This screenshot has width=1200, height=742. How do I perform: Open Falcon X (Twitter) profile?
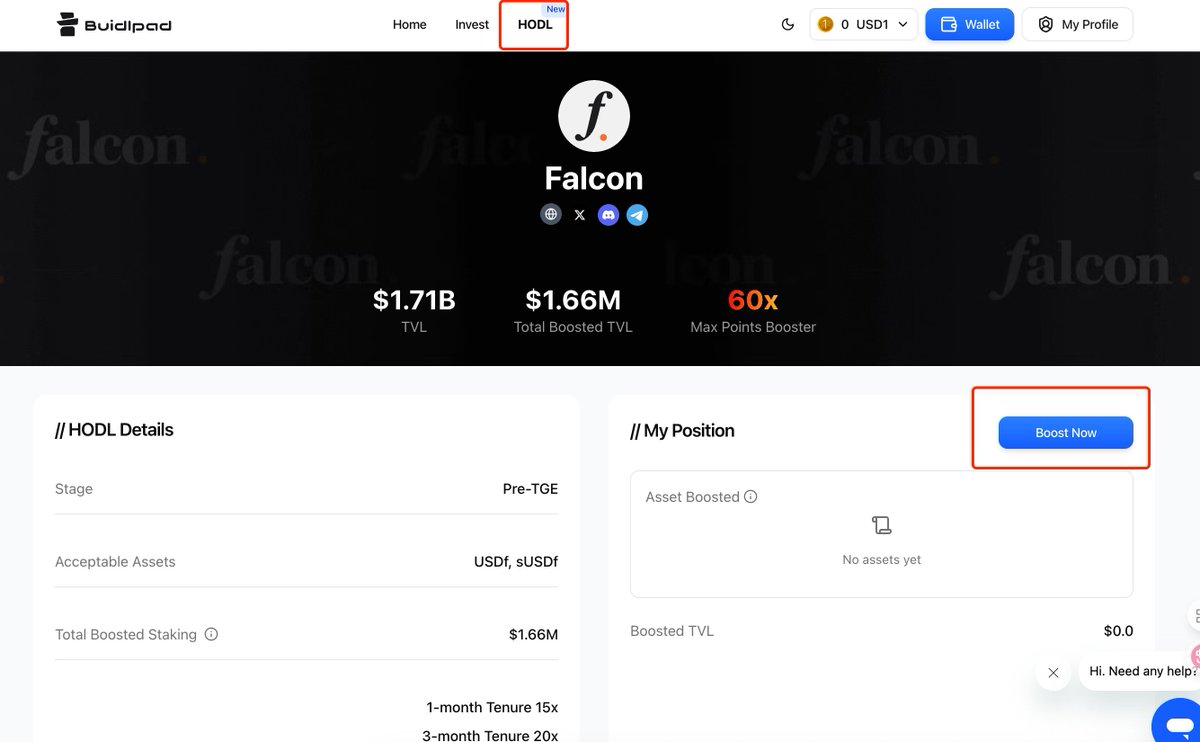pyautogui.click(x=580, y=215)
